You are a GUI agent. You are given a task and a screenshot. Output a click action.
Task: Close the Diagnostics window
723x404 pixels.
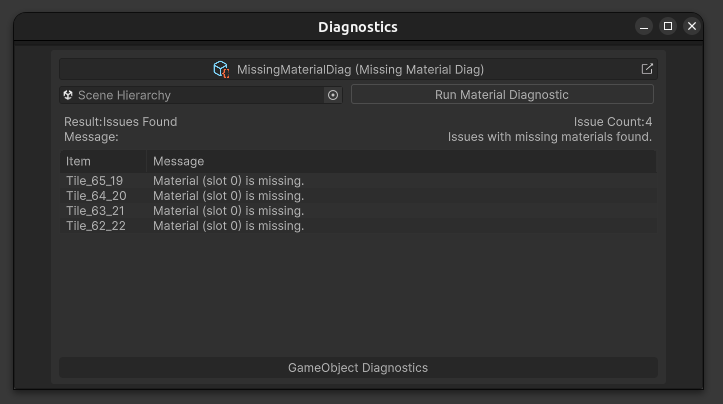[x=692, y=26]
